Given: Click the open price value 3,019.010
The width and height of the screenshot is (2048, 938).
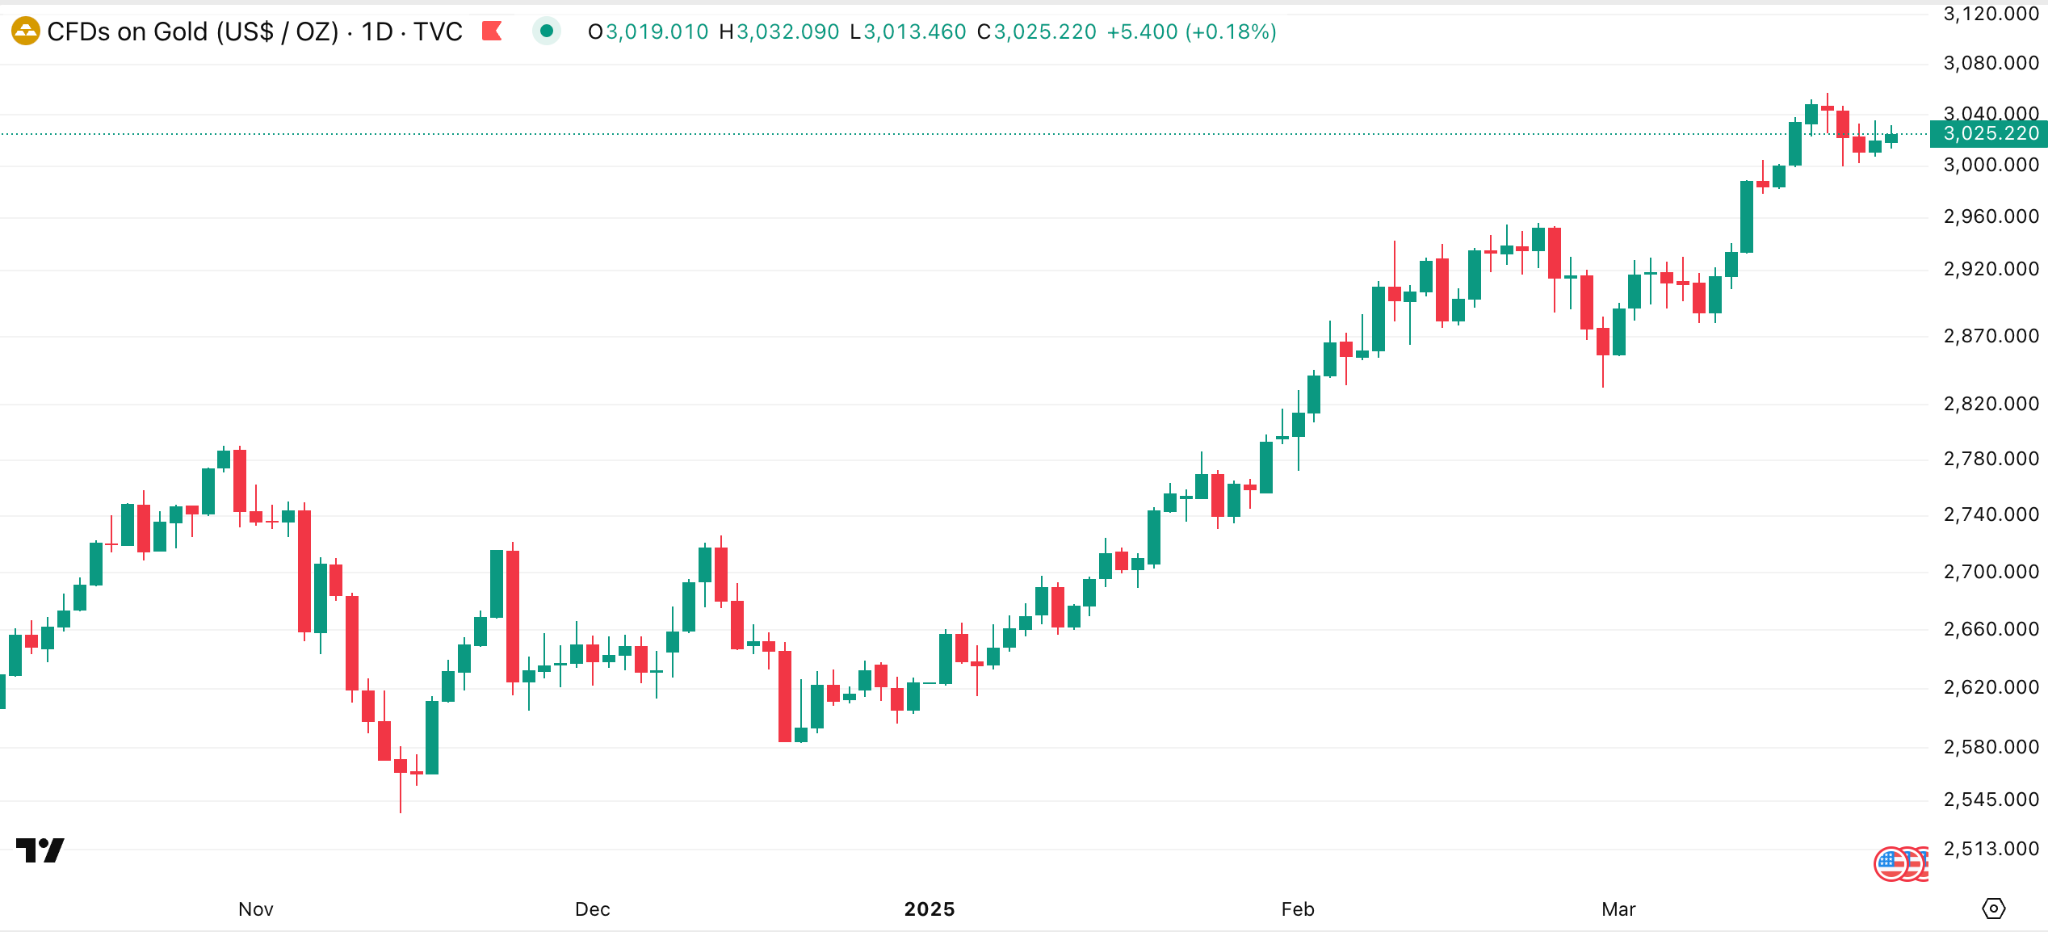Looking at the screenshot, I should [x=656, y=32].
